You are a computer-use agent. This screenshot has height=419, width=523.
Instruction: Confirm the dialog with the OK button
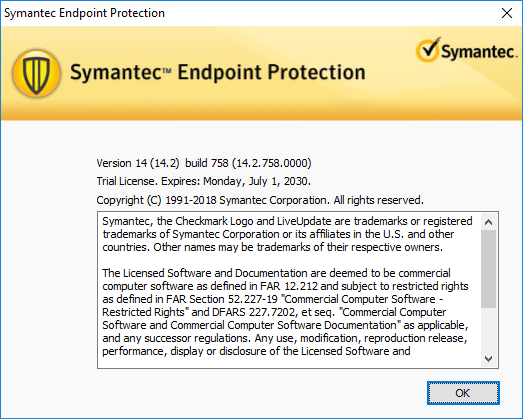tap(463, 393)
